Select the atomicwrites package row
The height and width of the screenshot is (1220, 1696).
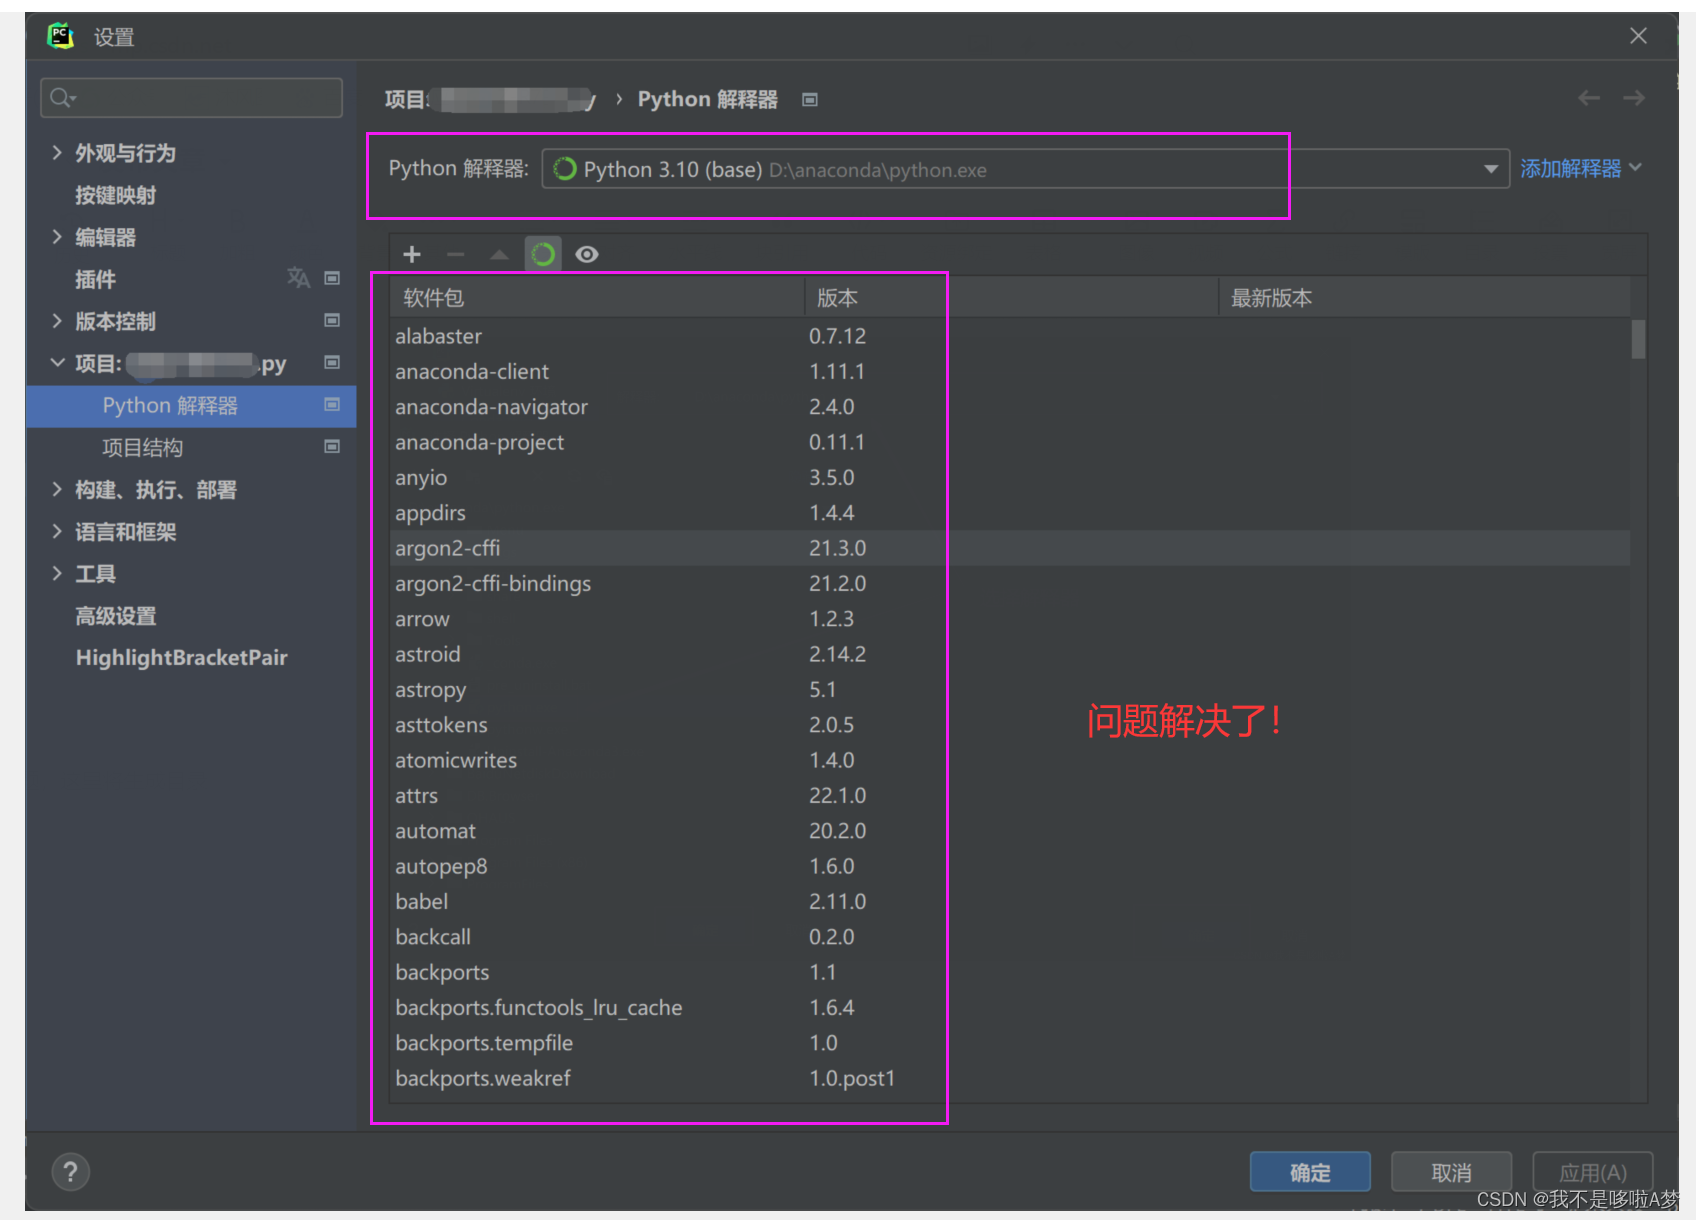tap(1010, 760)
